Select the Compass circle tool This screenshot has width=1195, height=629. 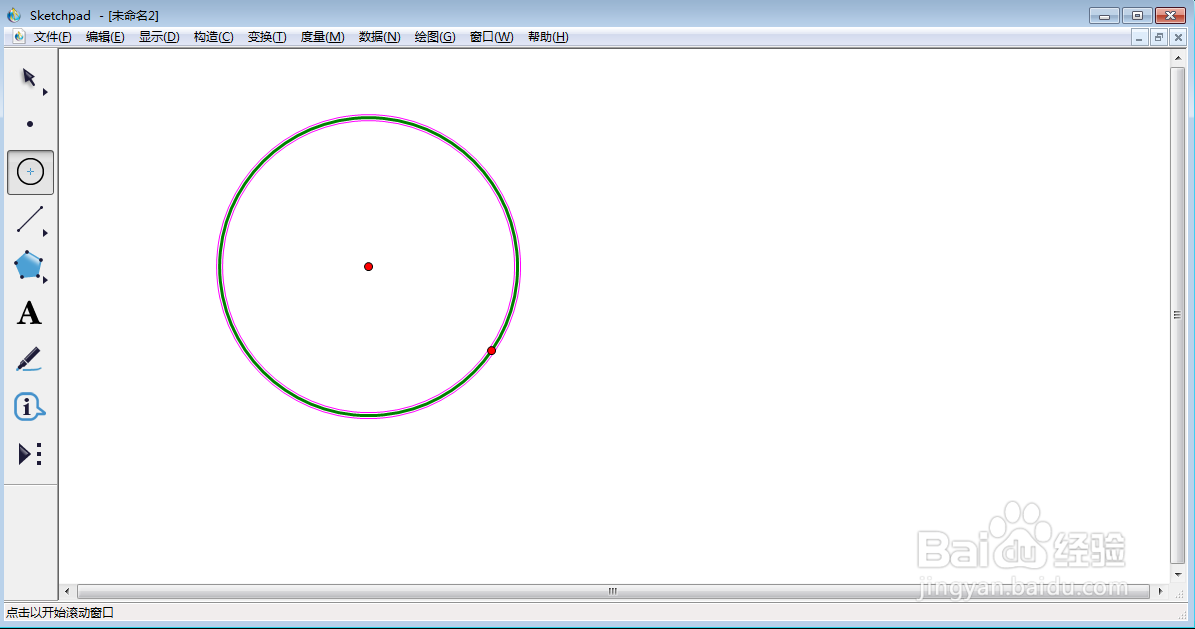pos(30,172)
